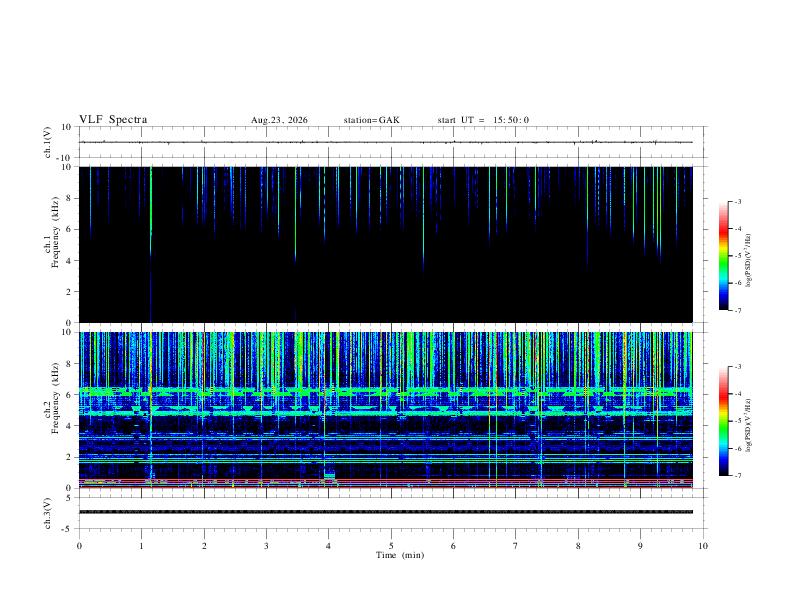Click the 10 minute tick label
792x612 pixels.
coord(703,546)
